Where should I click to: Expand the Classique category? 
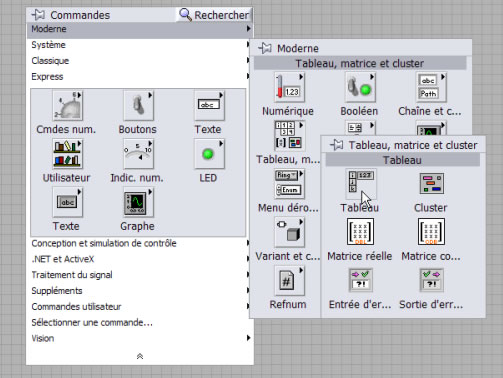(x=139, y=61)
